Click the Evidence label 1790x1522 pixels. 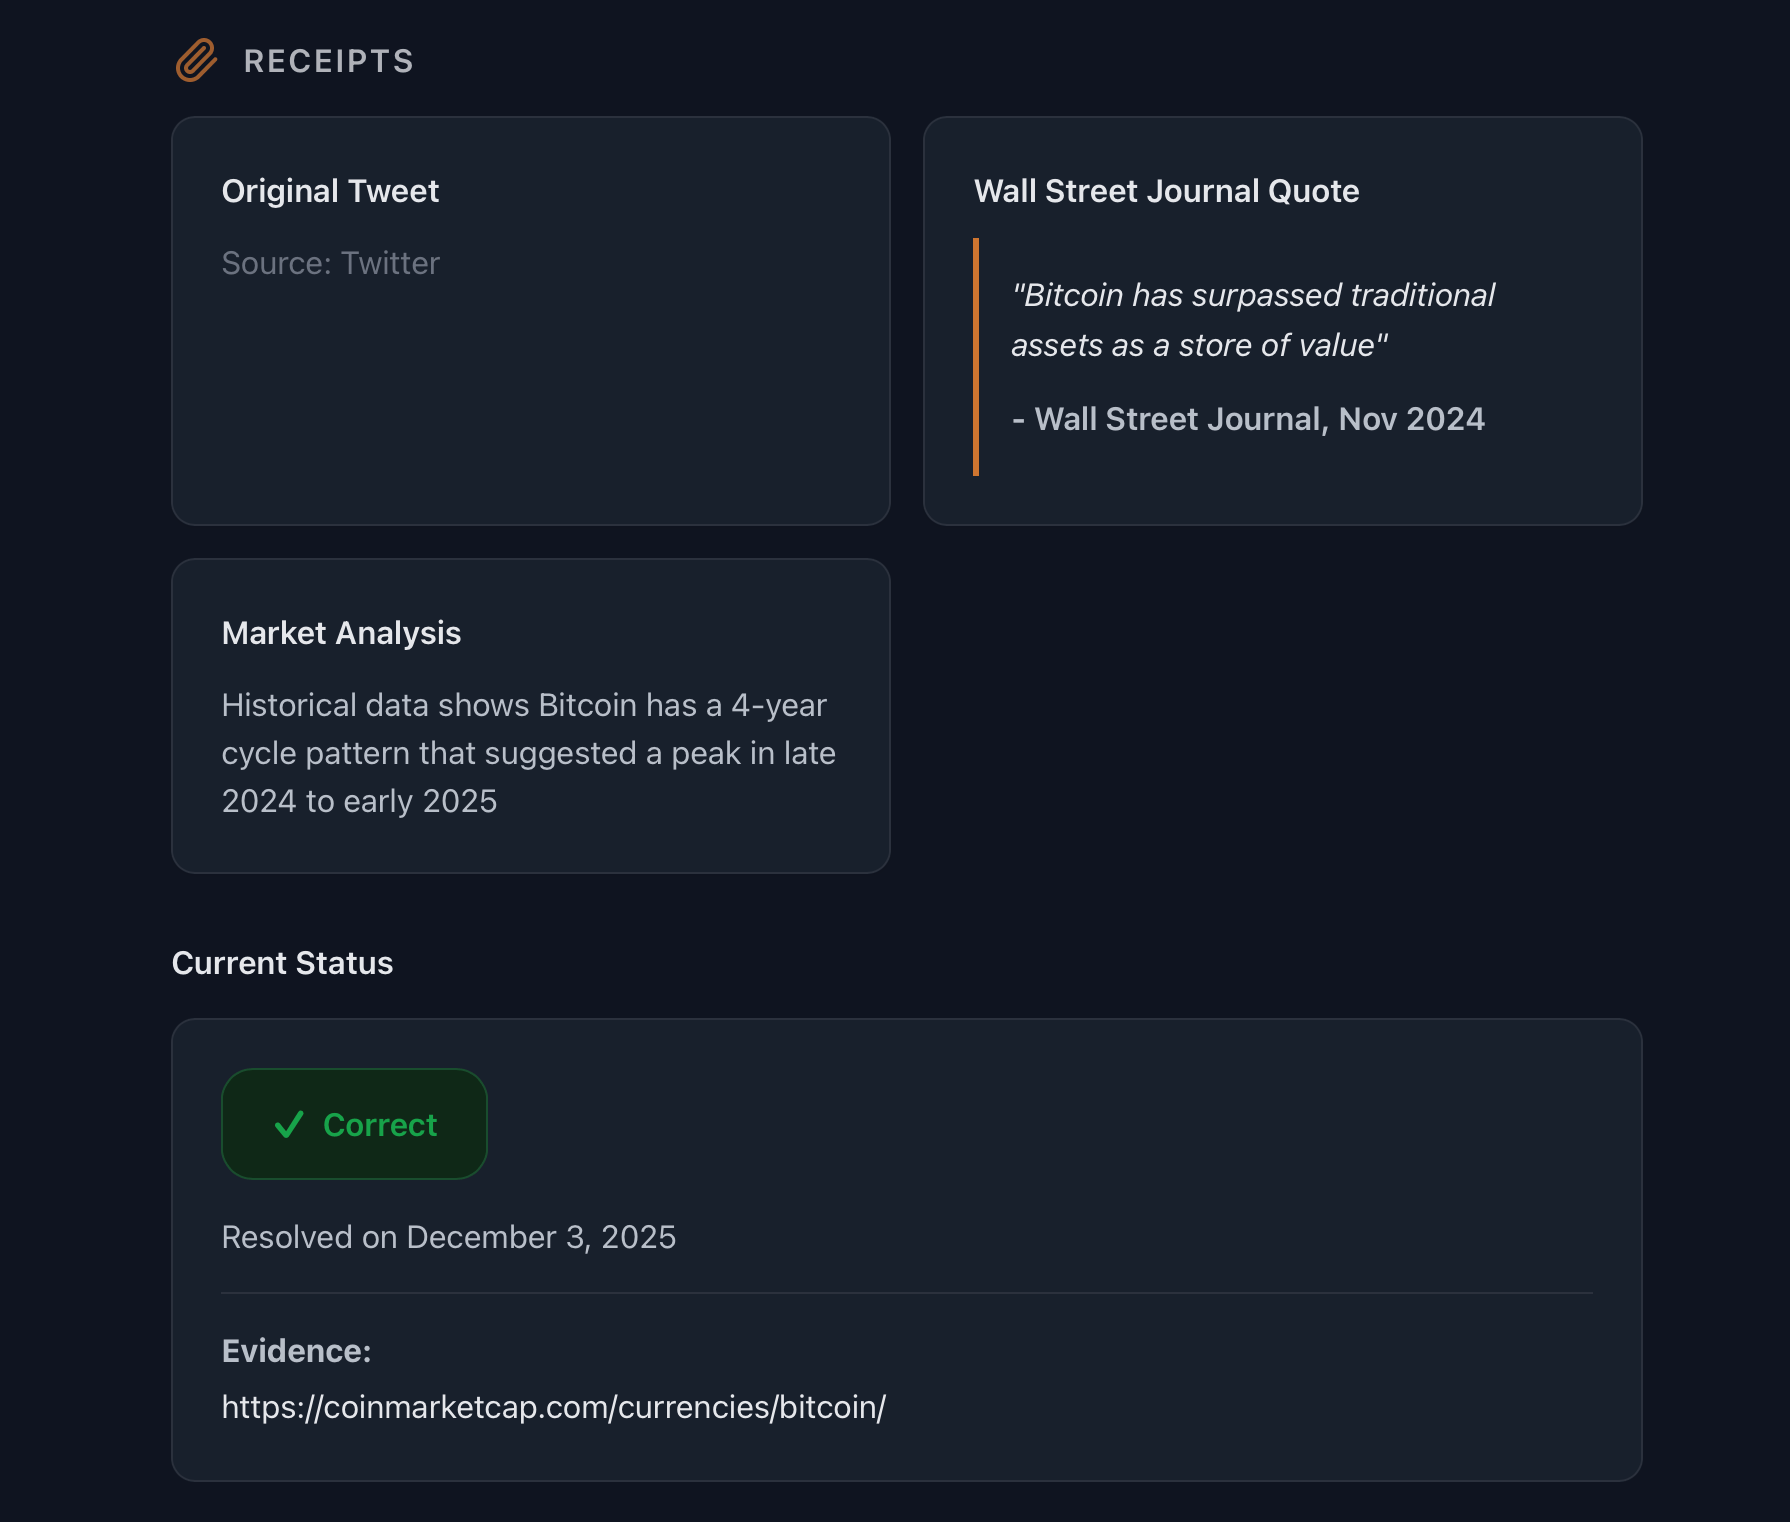click(x=296, y=1350)
